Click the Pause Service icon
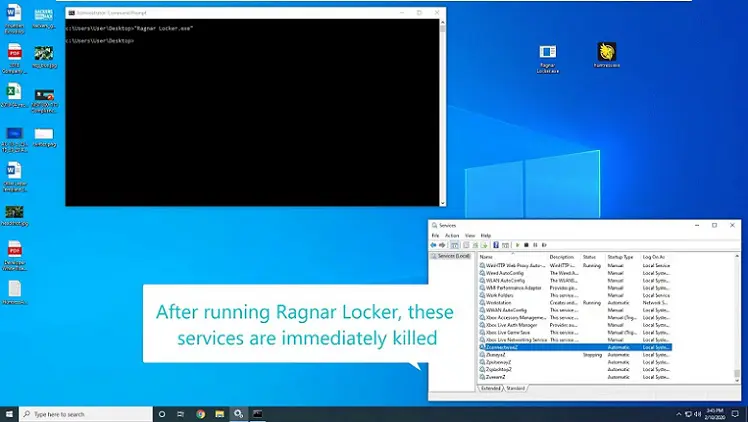The height and width of the screenshot is (422, 748). (535, 245)
